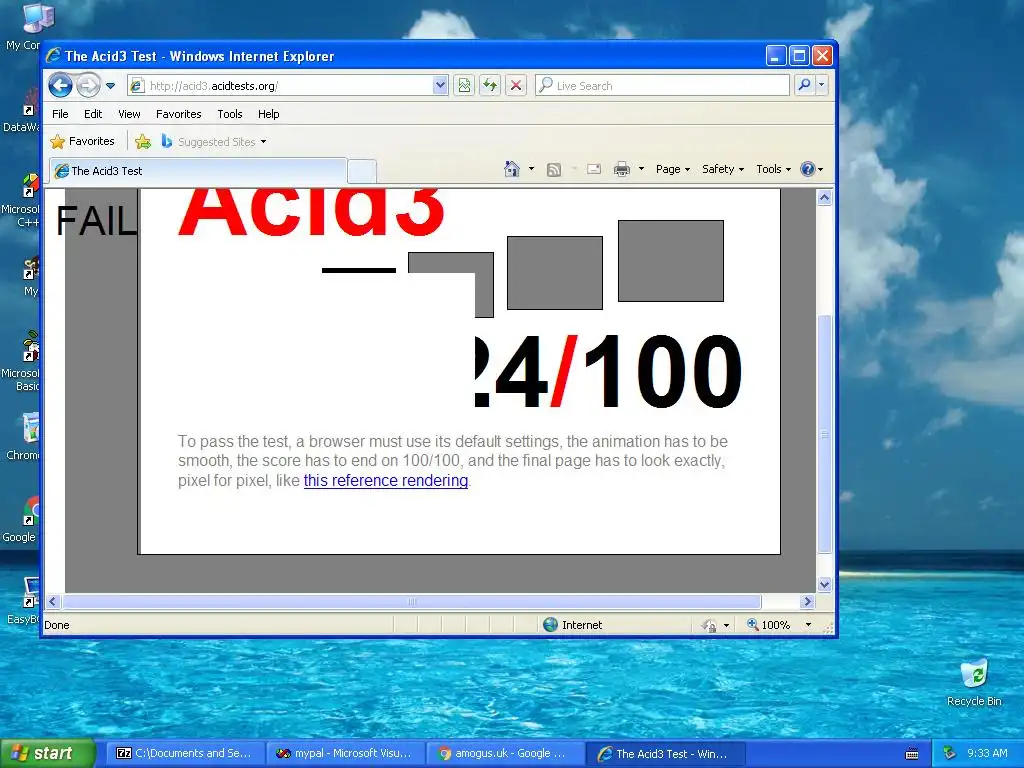Click the Print icon
Image resolution: width=1024 pixels, height=768 pixels.
(x=622, y=169)
